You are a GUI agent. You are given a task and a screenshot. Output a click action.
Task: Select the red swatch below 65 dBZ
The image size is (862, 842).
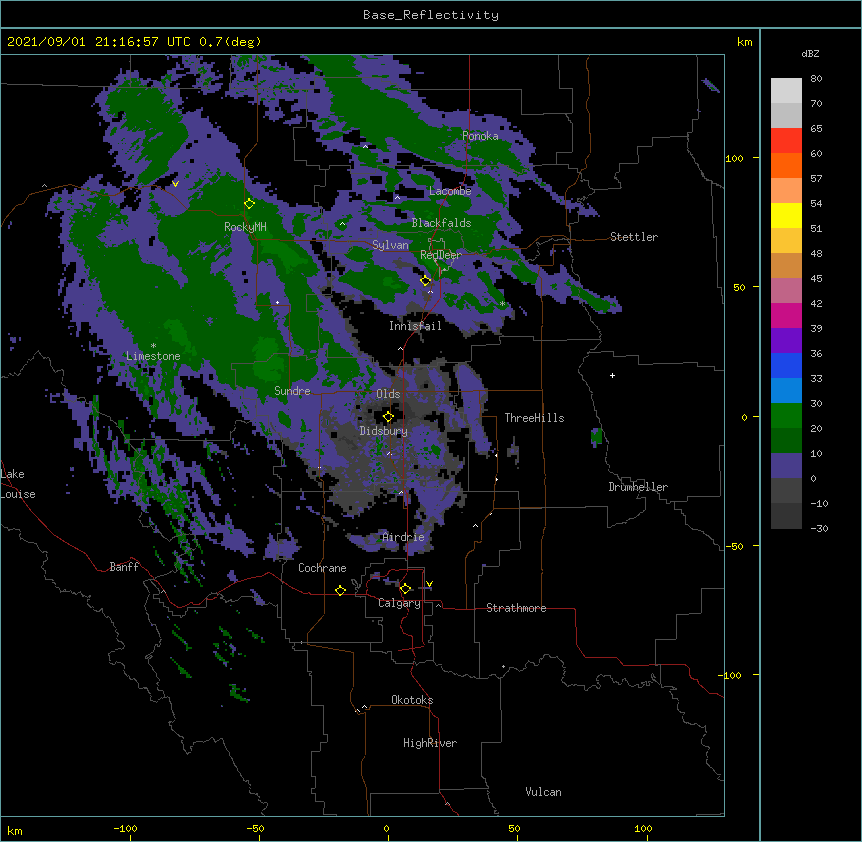(x=786, y=141)
